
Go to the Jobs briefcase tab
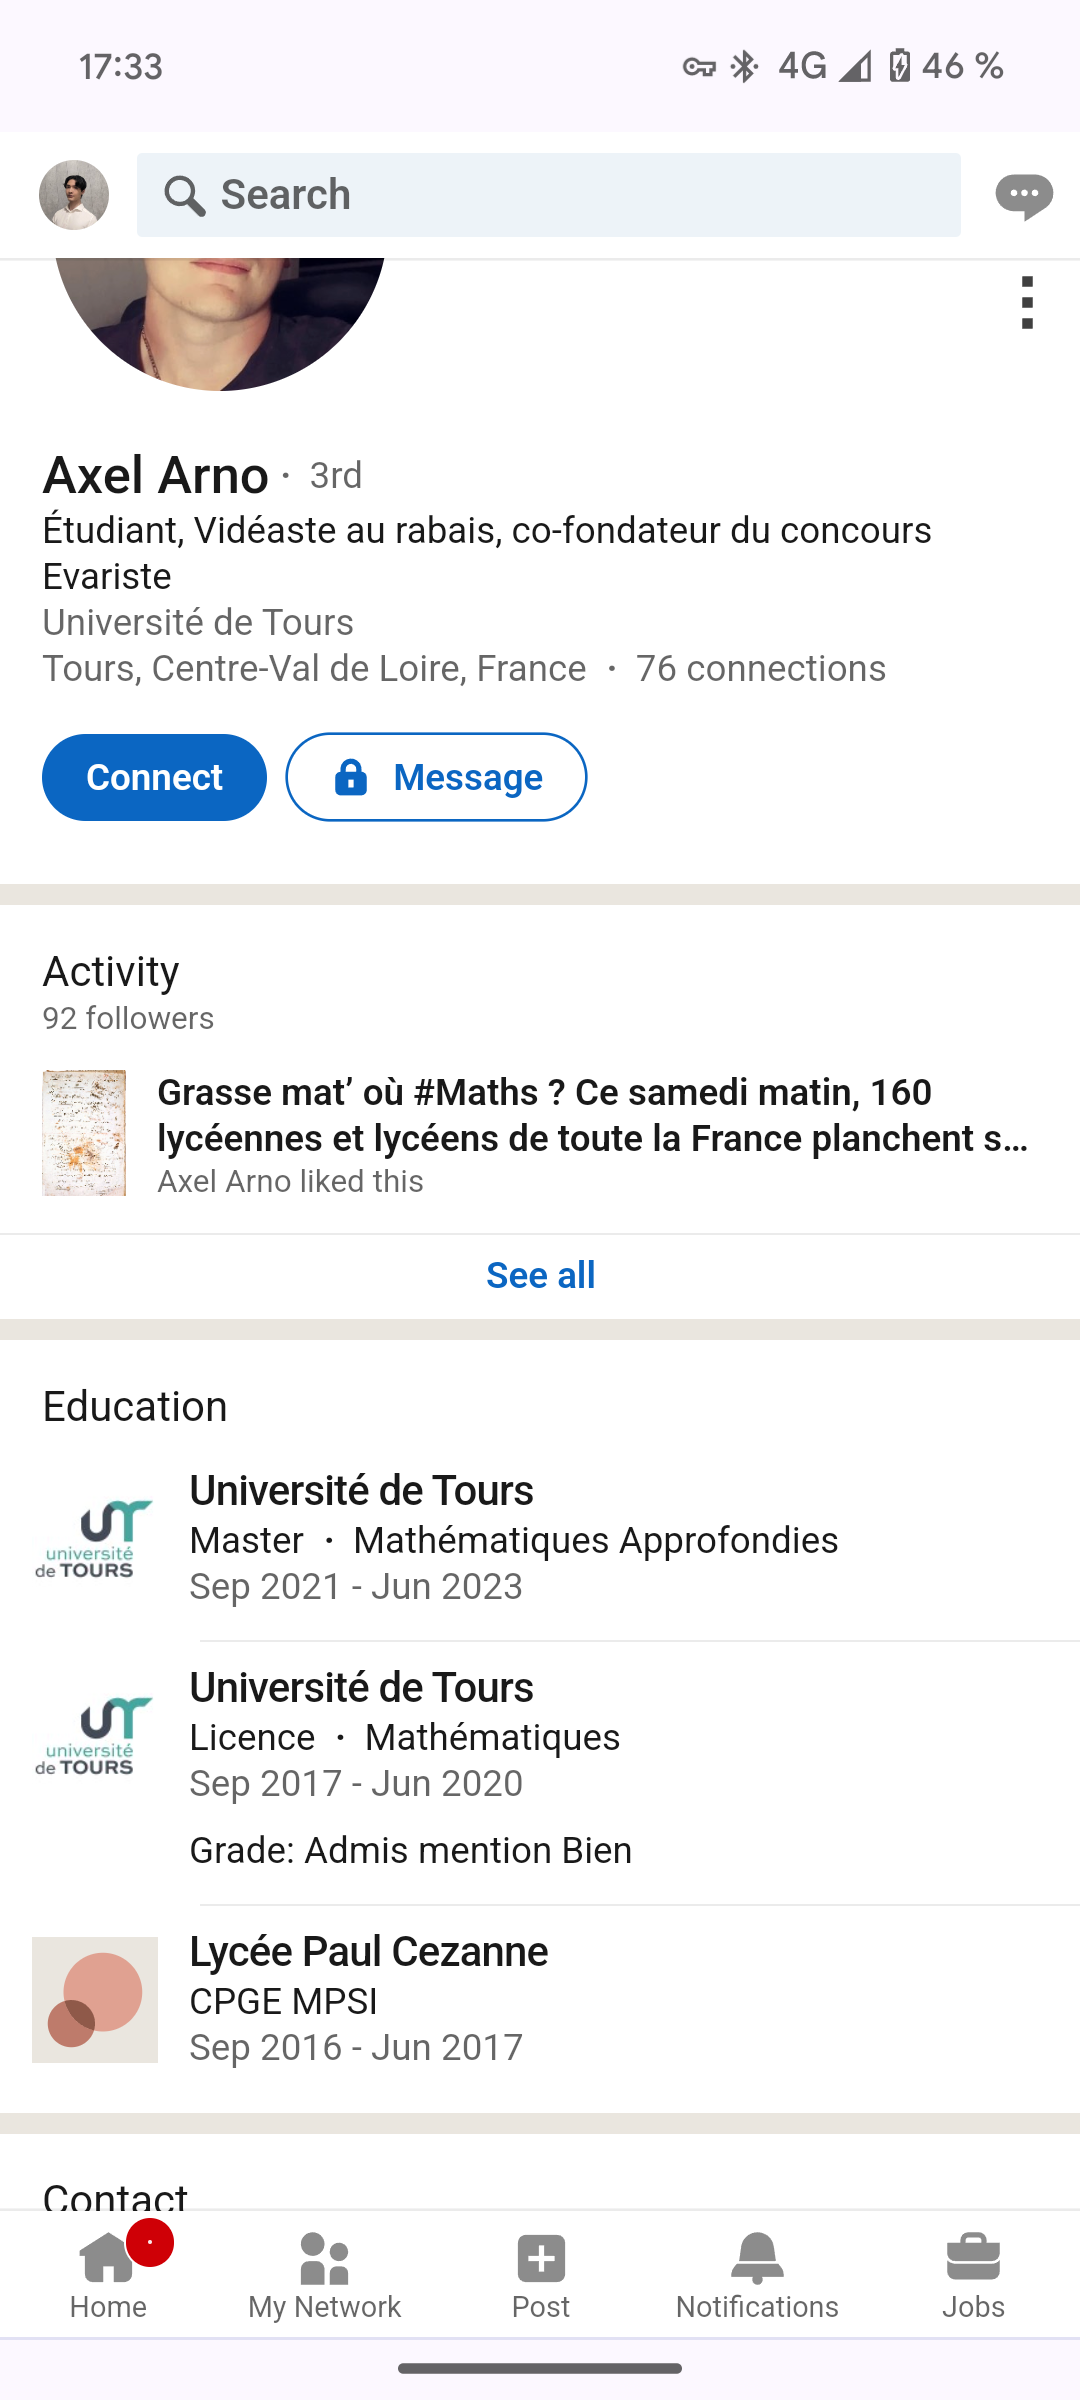tap(973, 2275)
